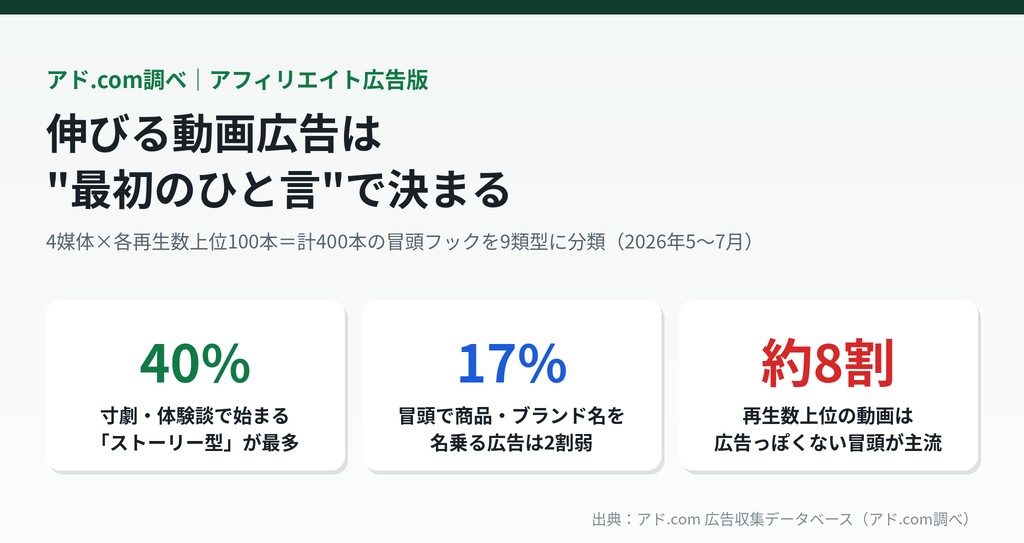This screenshot has width=1024, height=543.
Task: Click the text 広告っぽくない冒頭が主流
Action: point(827,442)
